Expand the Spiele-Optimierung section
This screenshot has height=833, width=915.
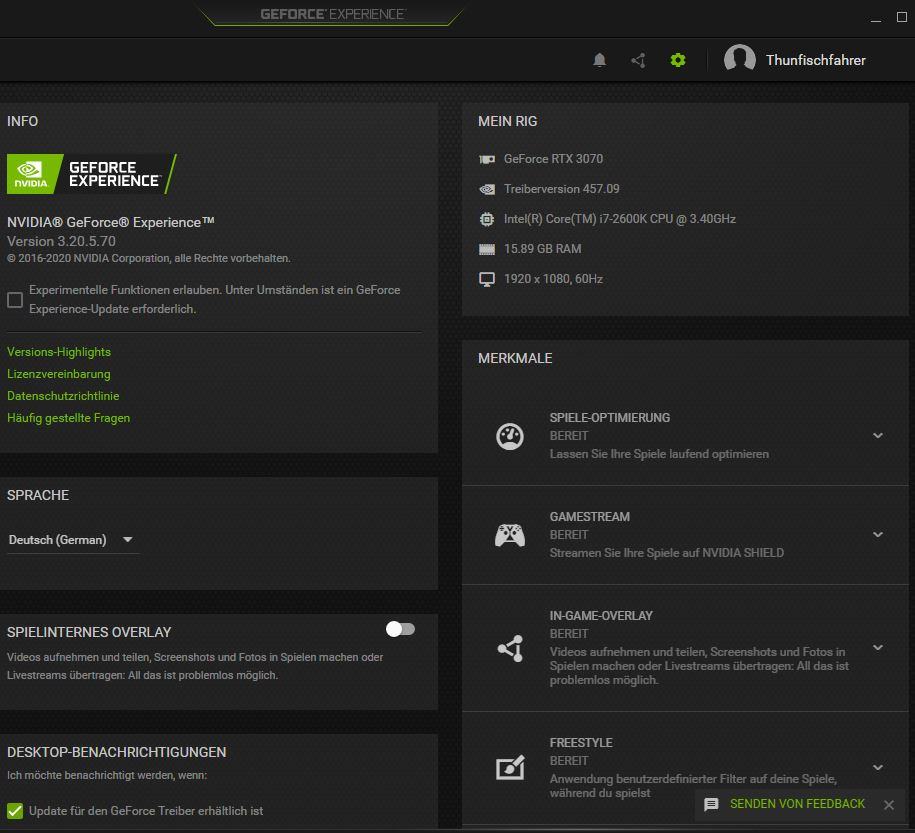(878, 435)
